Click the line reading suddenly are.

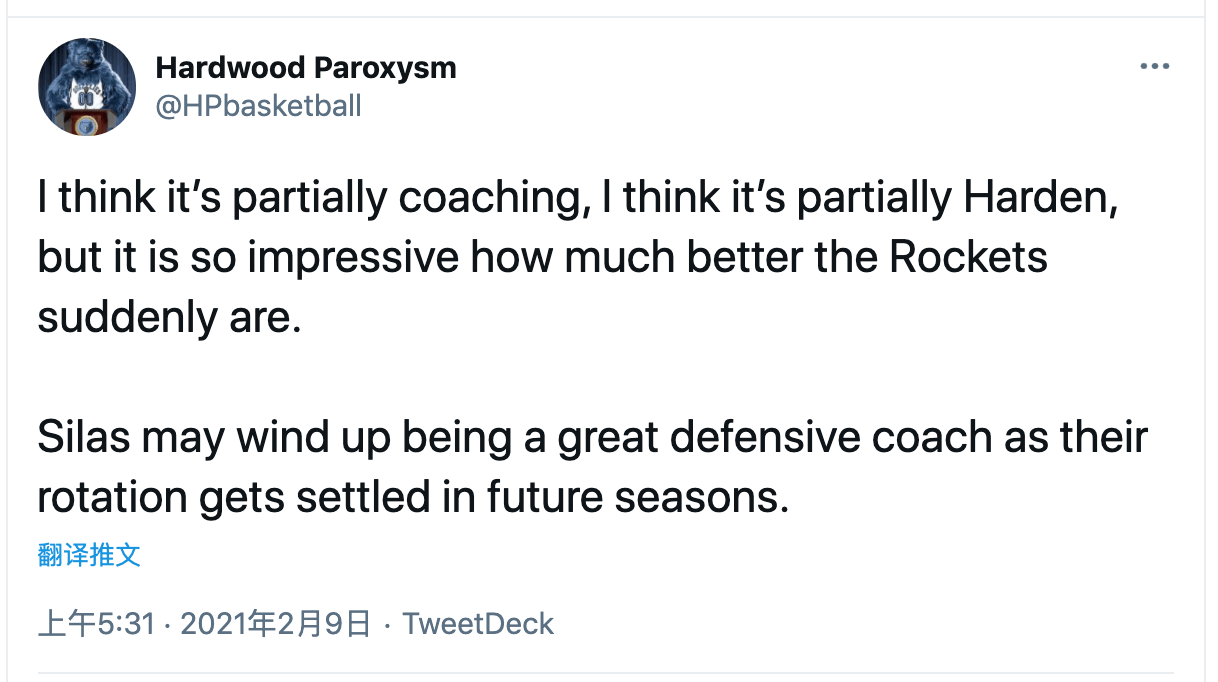pyautogui.click(x=169, y=318)
